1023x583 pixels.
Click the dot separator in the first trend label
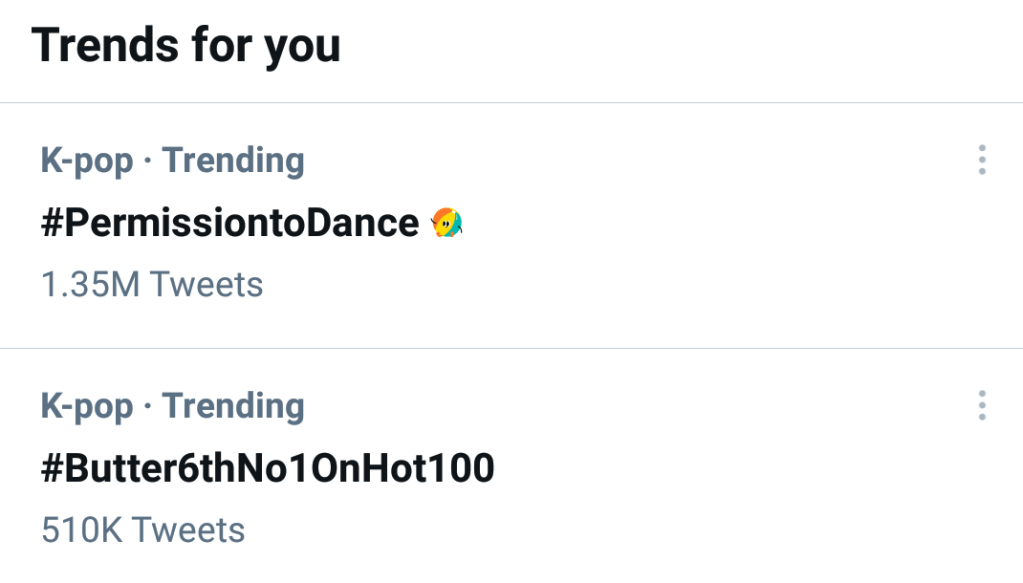(x=148, y=162)
